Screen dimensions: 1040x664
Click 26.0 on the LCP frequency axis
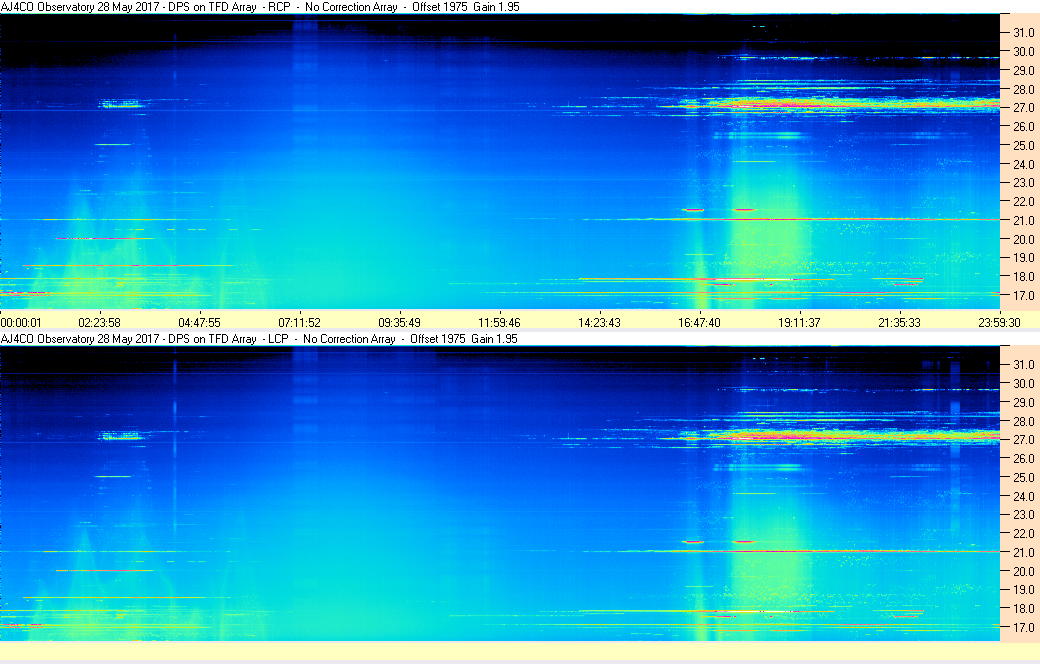click(x=1023, y=458)
